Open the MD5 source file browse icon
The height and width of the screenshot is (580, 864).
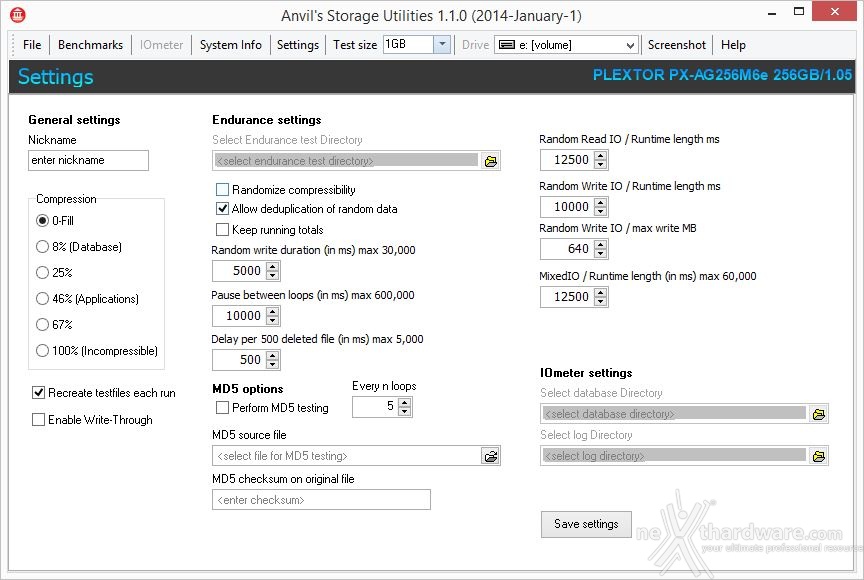coord(490,456)
